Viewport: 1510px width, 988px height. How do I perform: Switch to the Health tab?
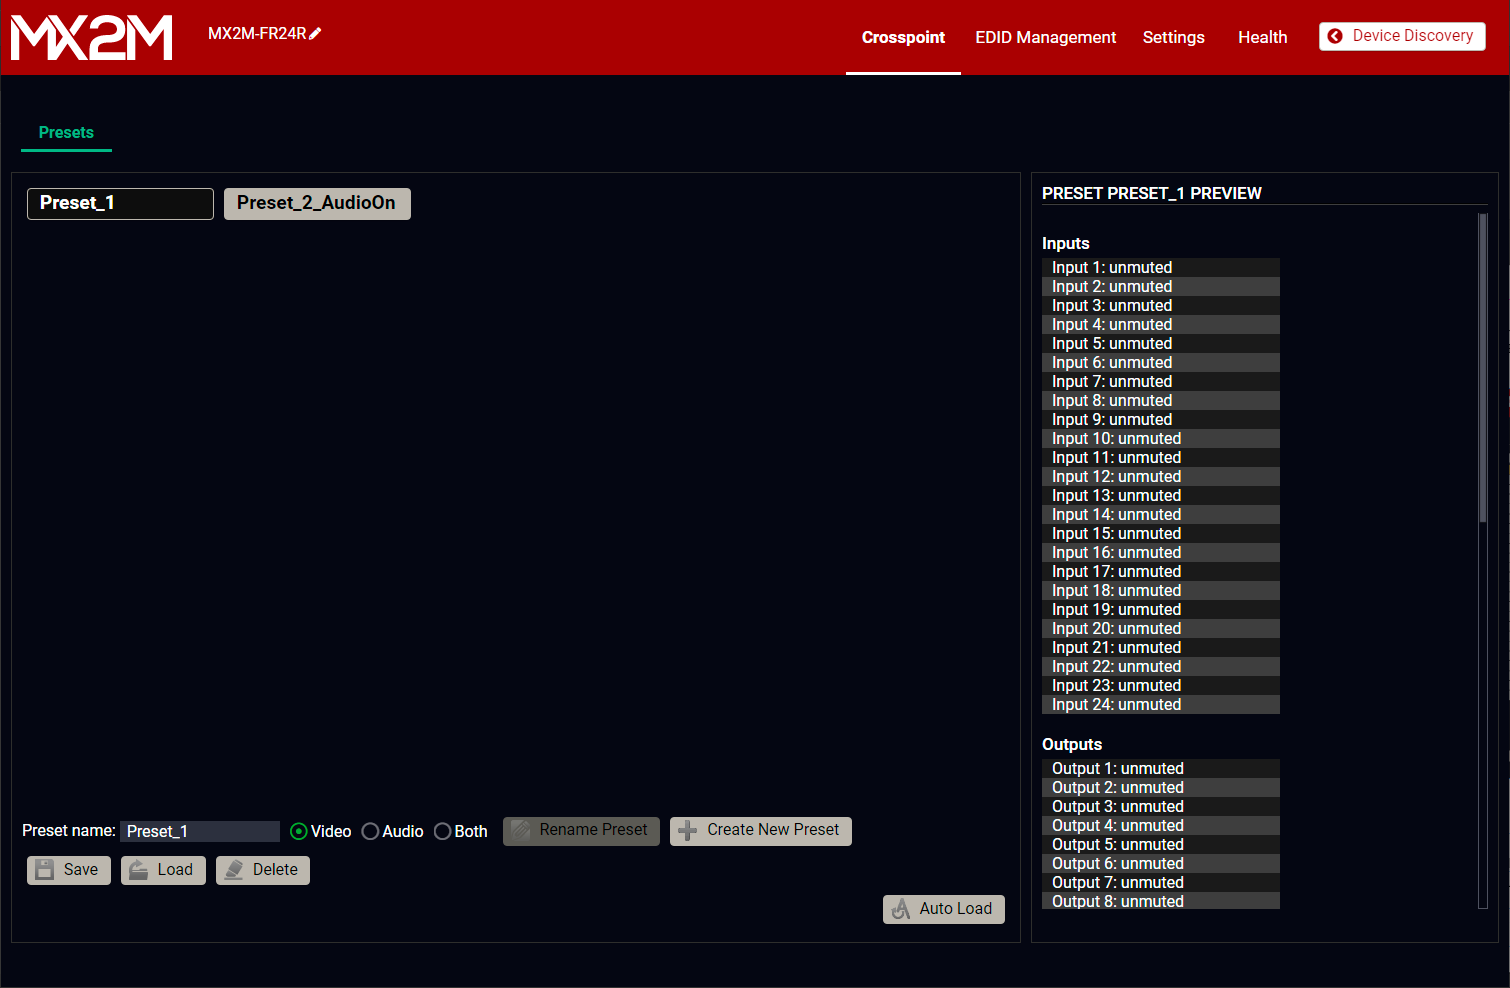1262,38
